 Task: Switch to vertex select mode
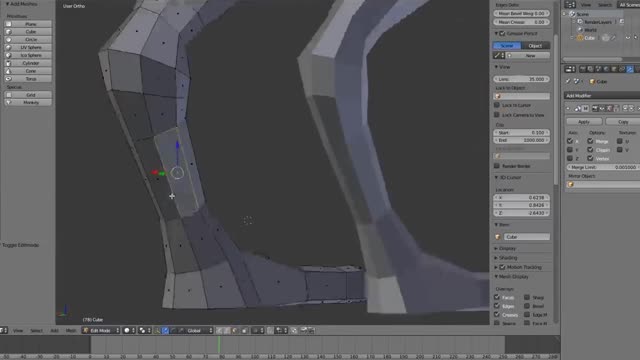(220, 331)
